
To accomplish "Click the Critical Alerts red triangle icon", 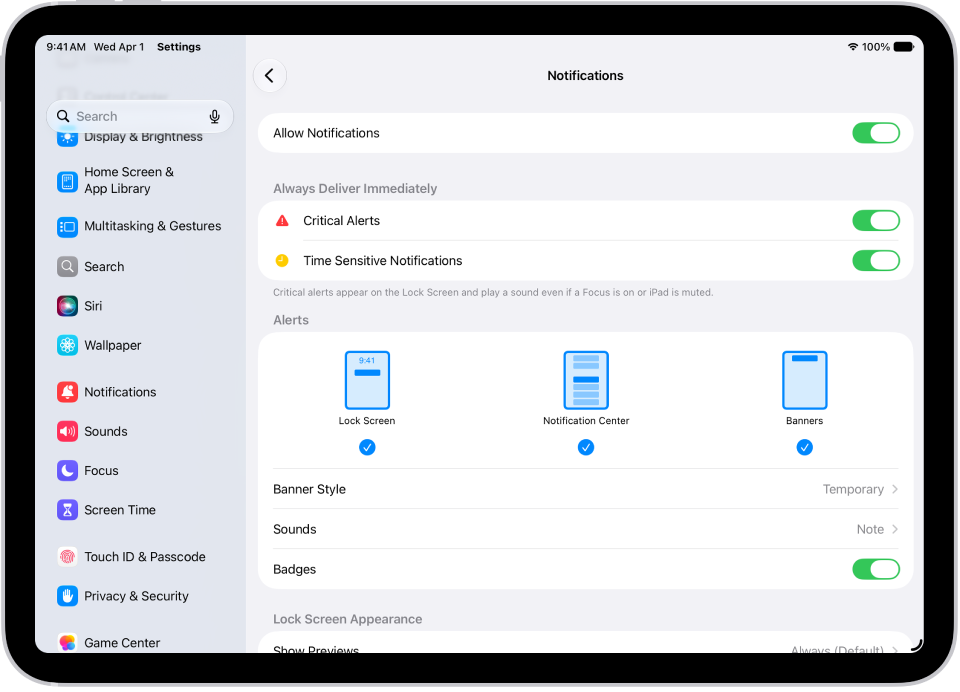I will (282, 220).
